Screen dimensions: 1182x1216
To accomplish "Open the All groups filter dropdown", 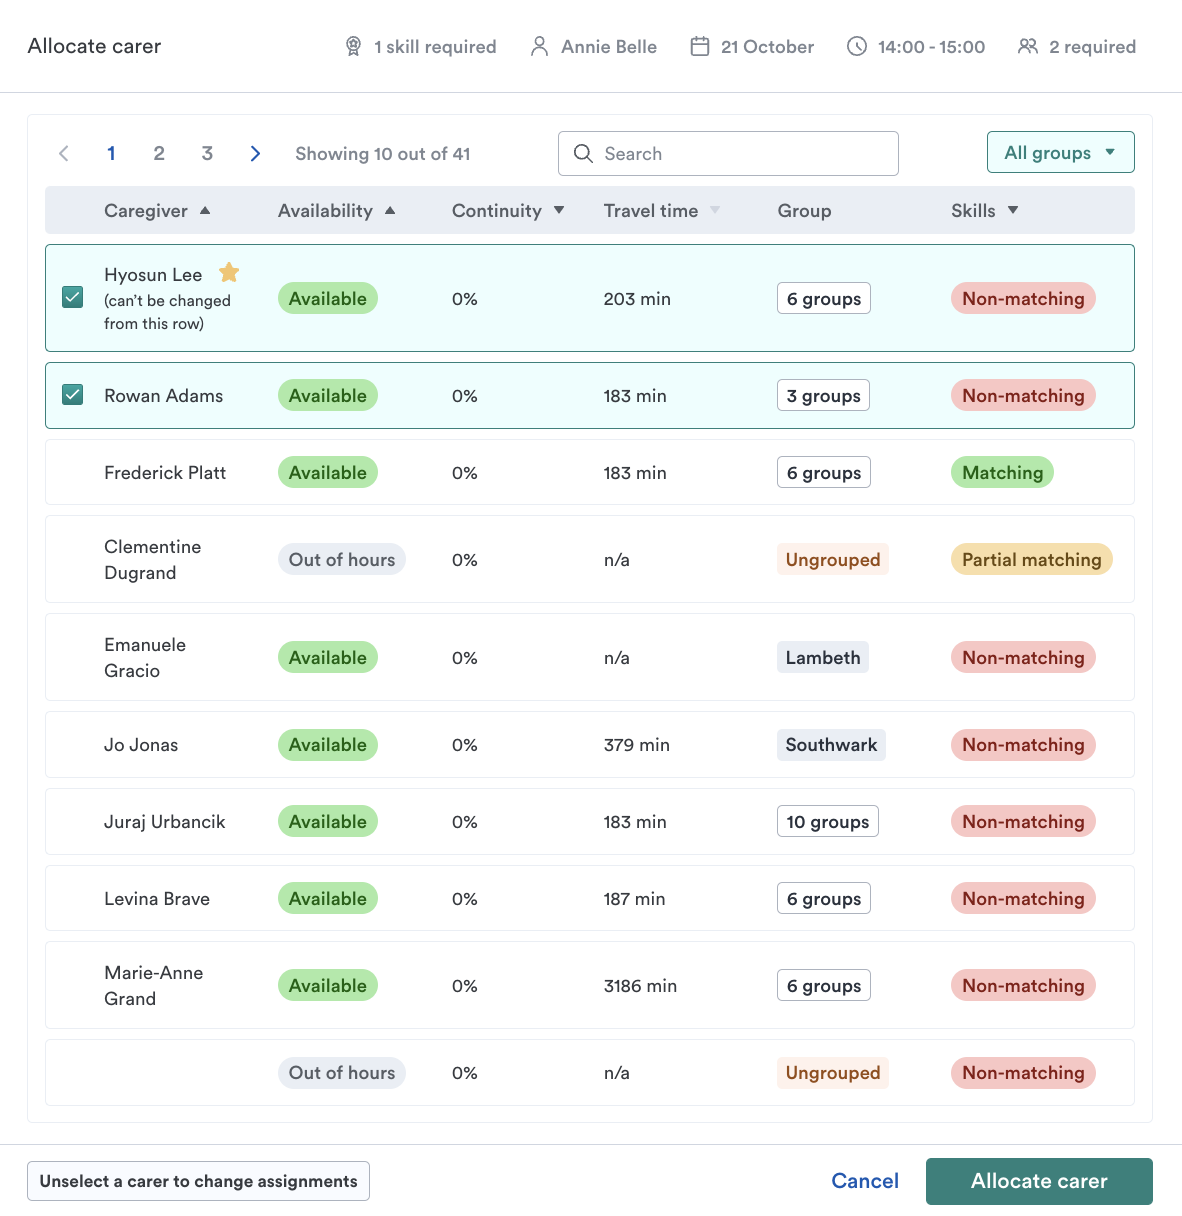I will point(1060,153).
